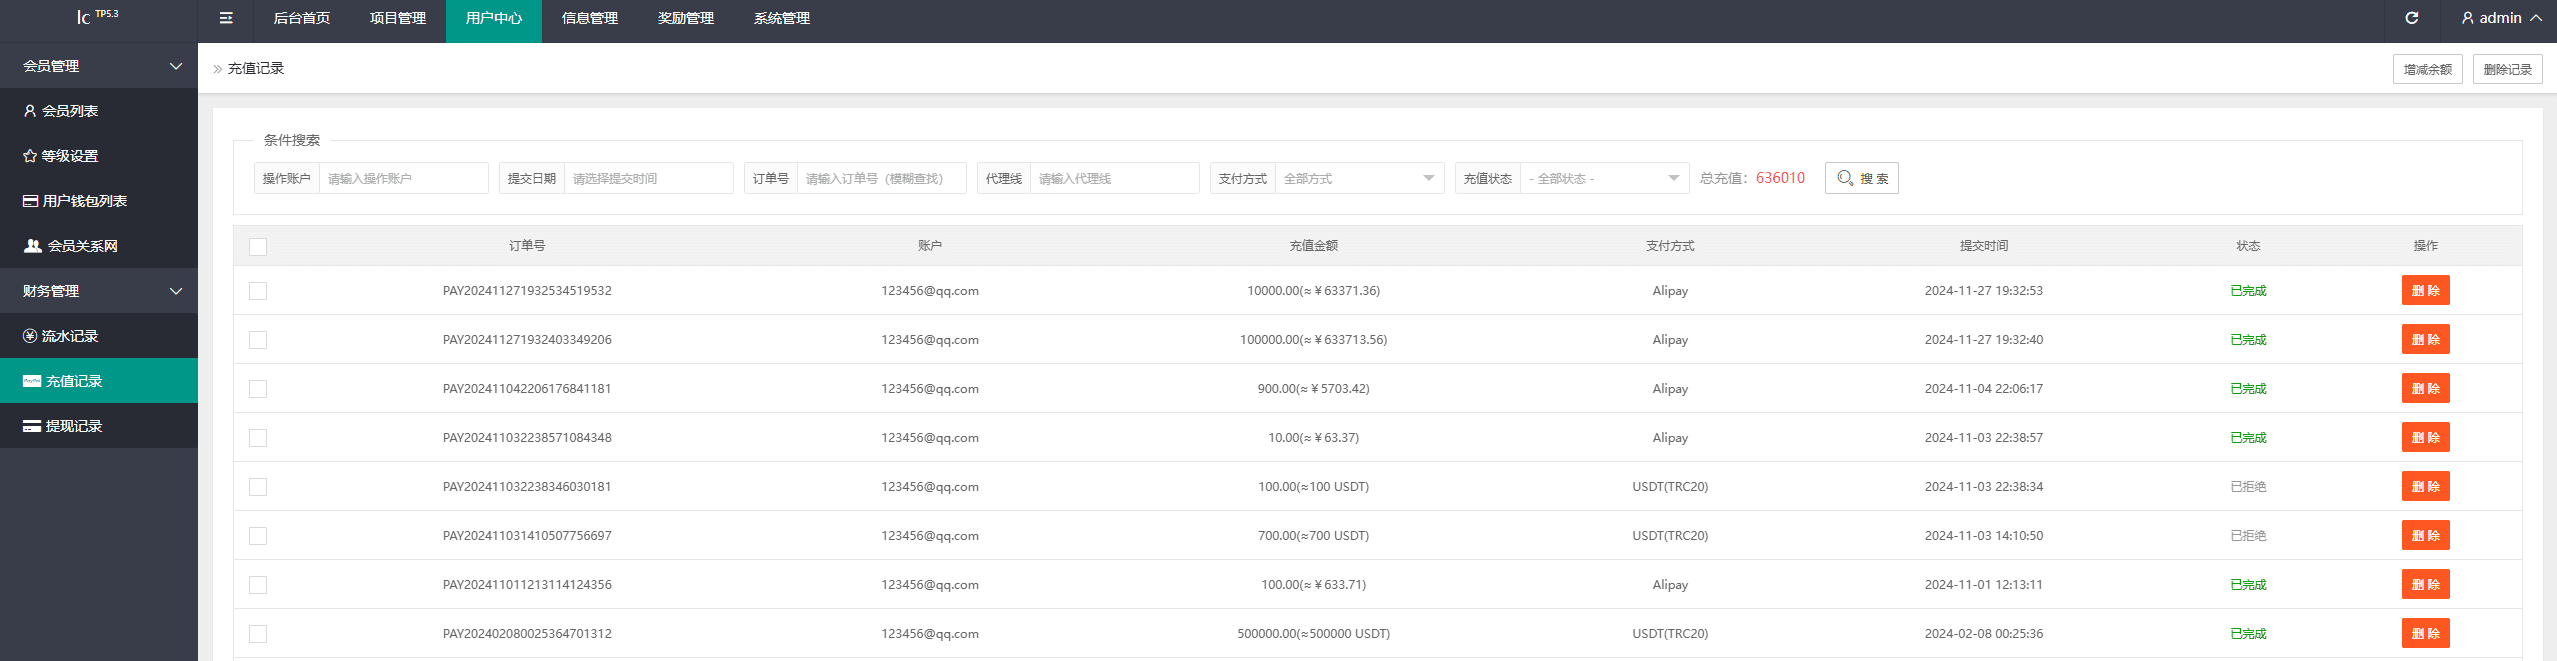This screenshot has width=2557, height=661.
Task: Click the 订单号 column header
Action: pyautogui.click(x=527, y=246)
